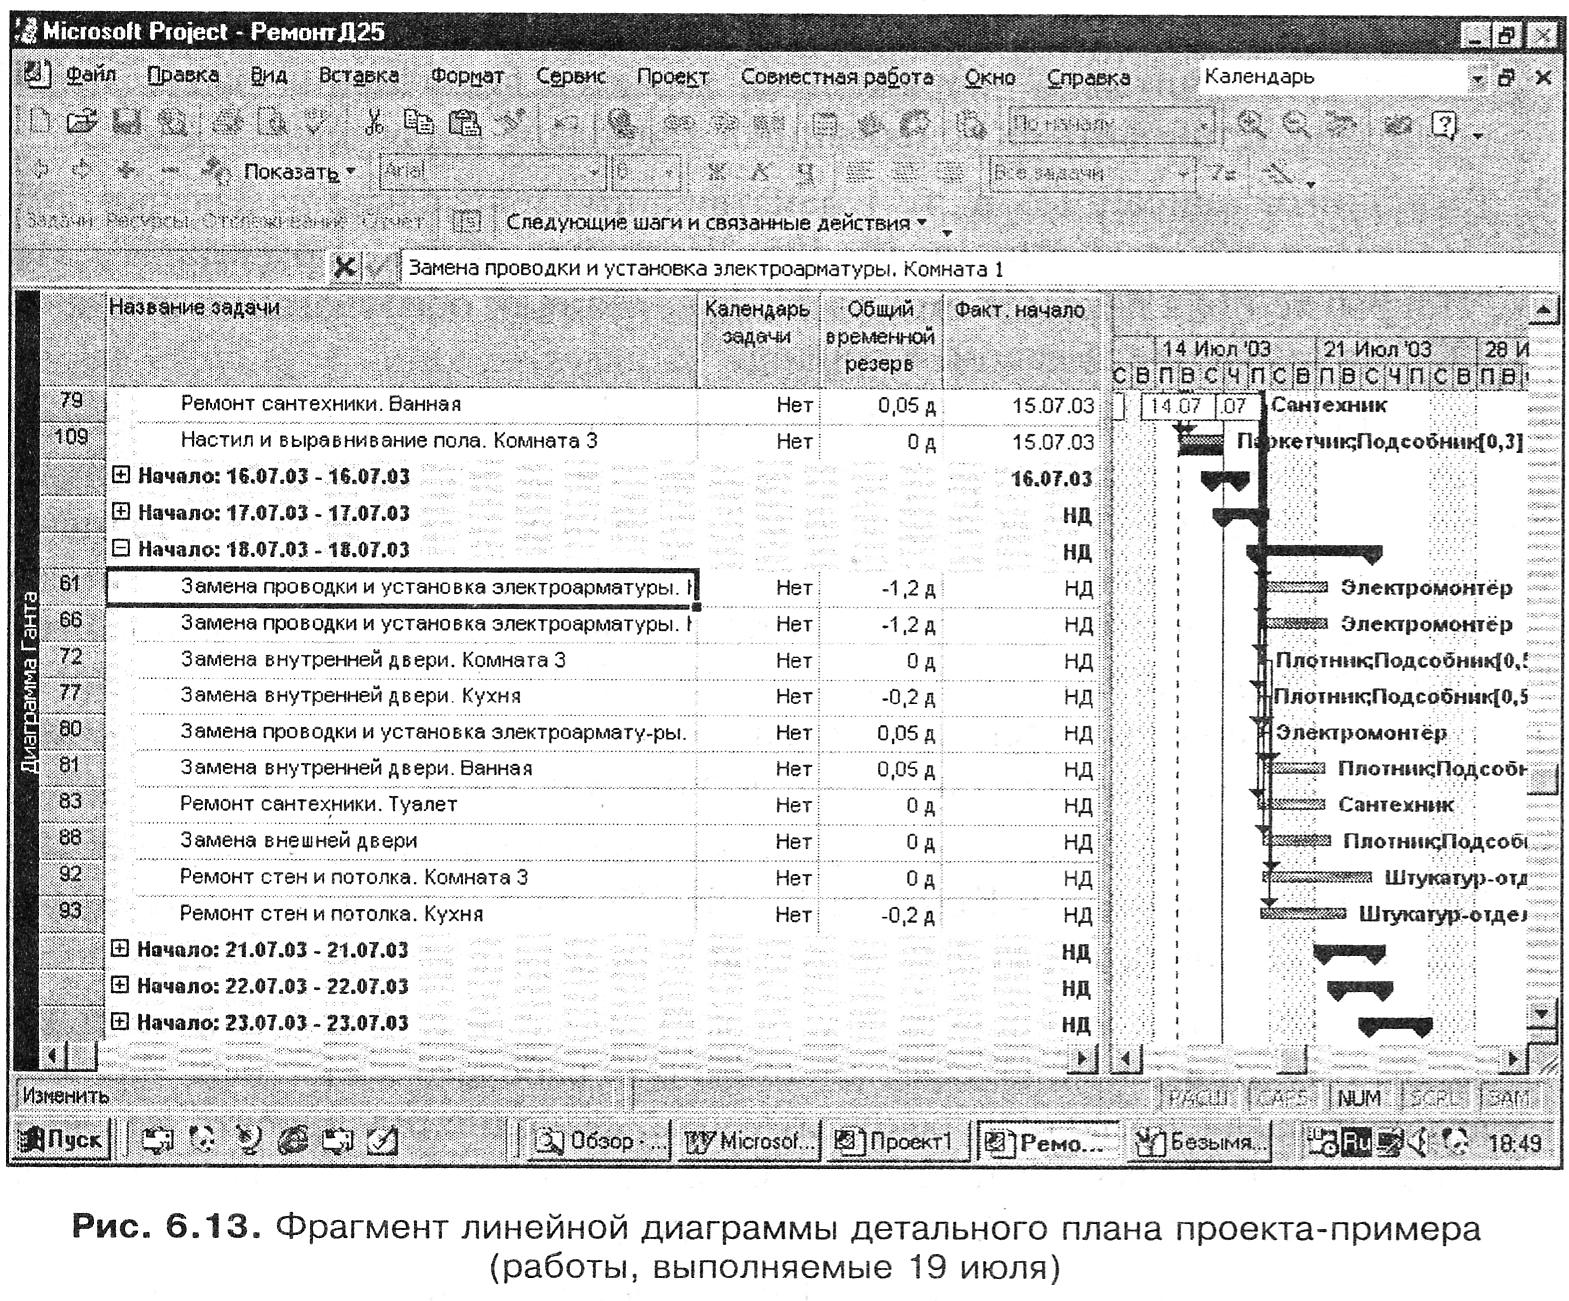Expand group Начало: 21.07.03 - 21.07.03

pos(120,948)
